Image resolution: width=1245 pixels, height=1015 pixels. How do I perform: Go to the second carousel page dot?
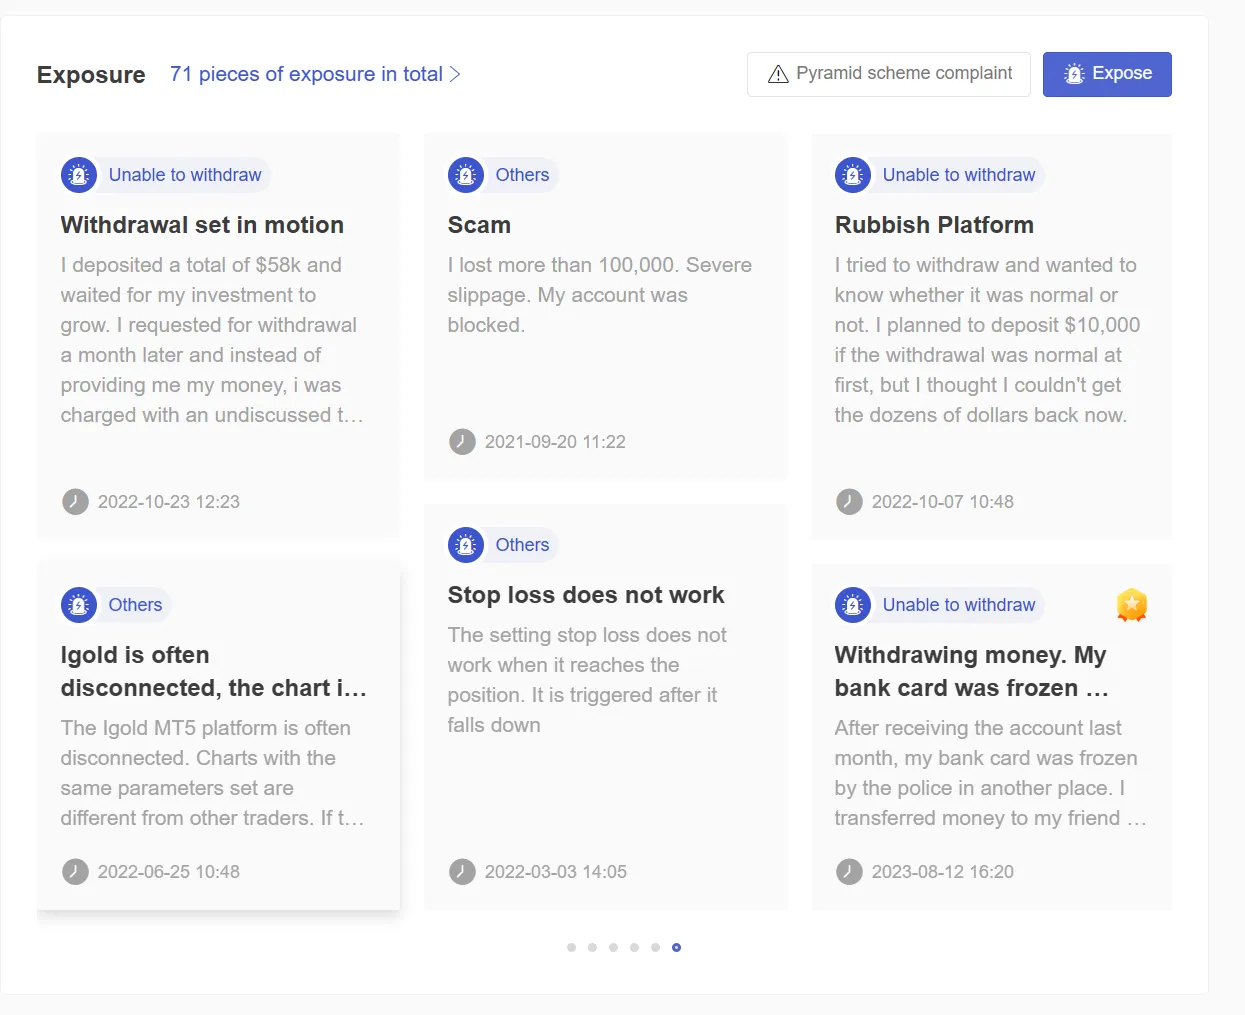point(592,947)
